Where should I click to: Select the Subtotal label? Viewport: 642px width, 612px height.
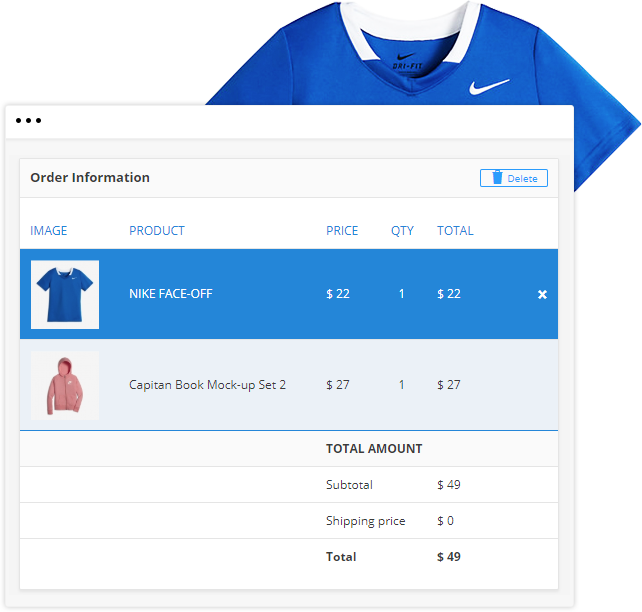349,485
